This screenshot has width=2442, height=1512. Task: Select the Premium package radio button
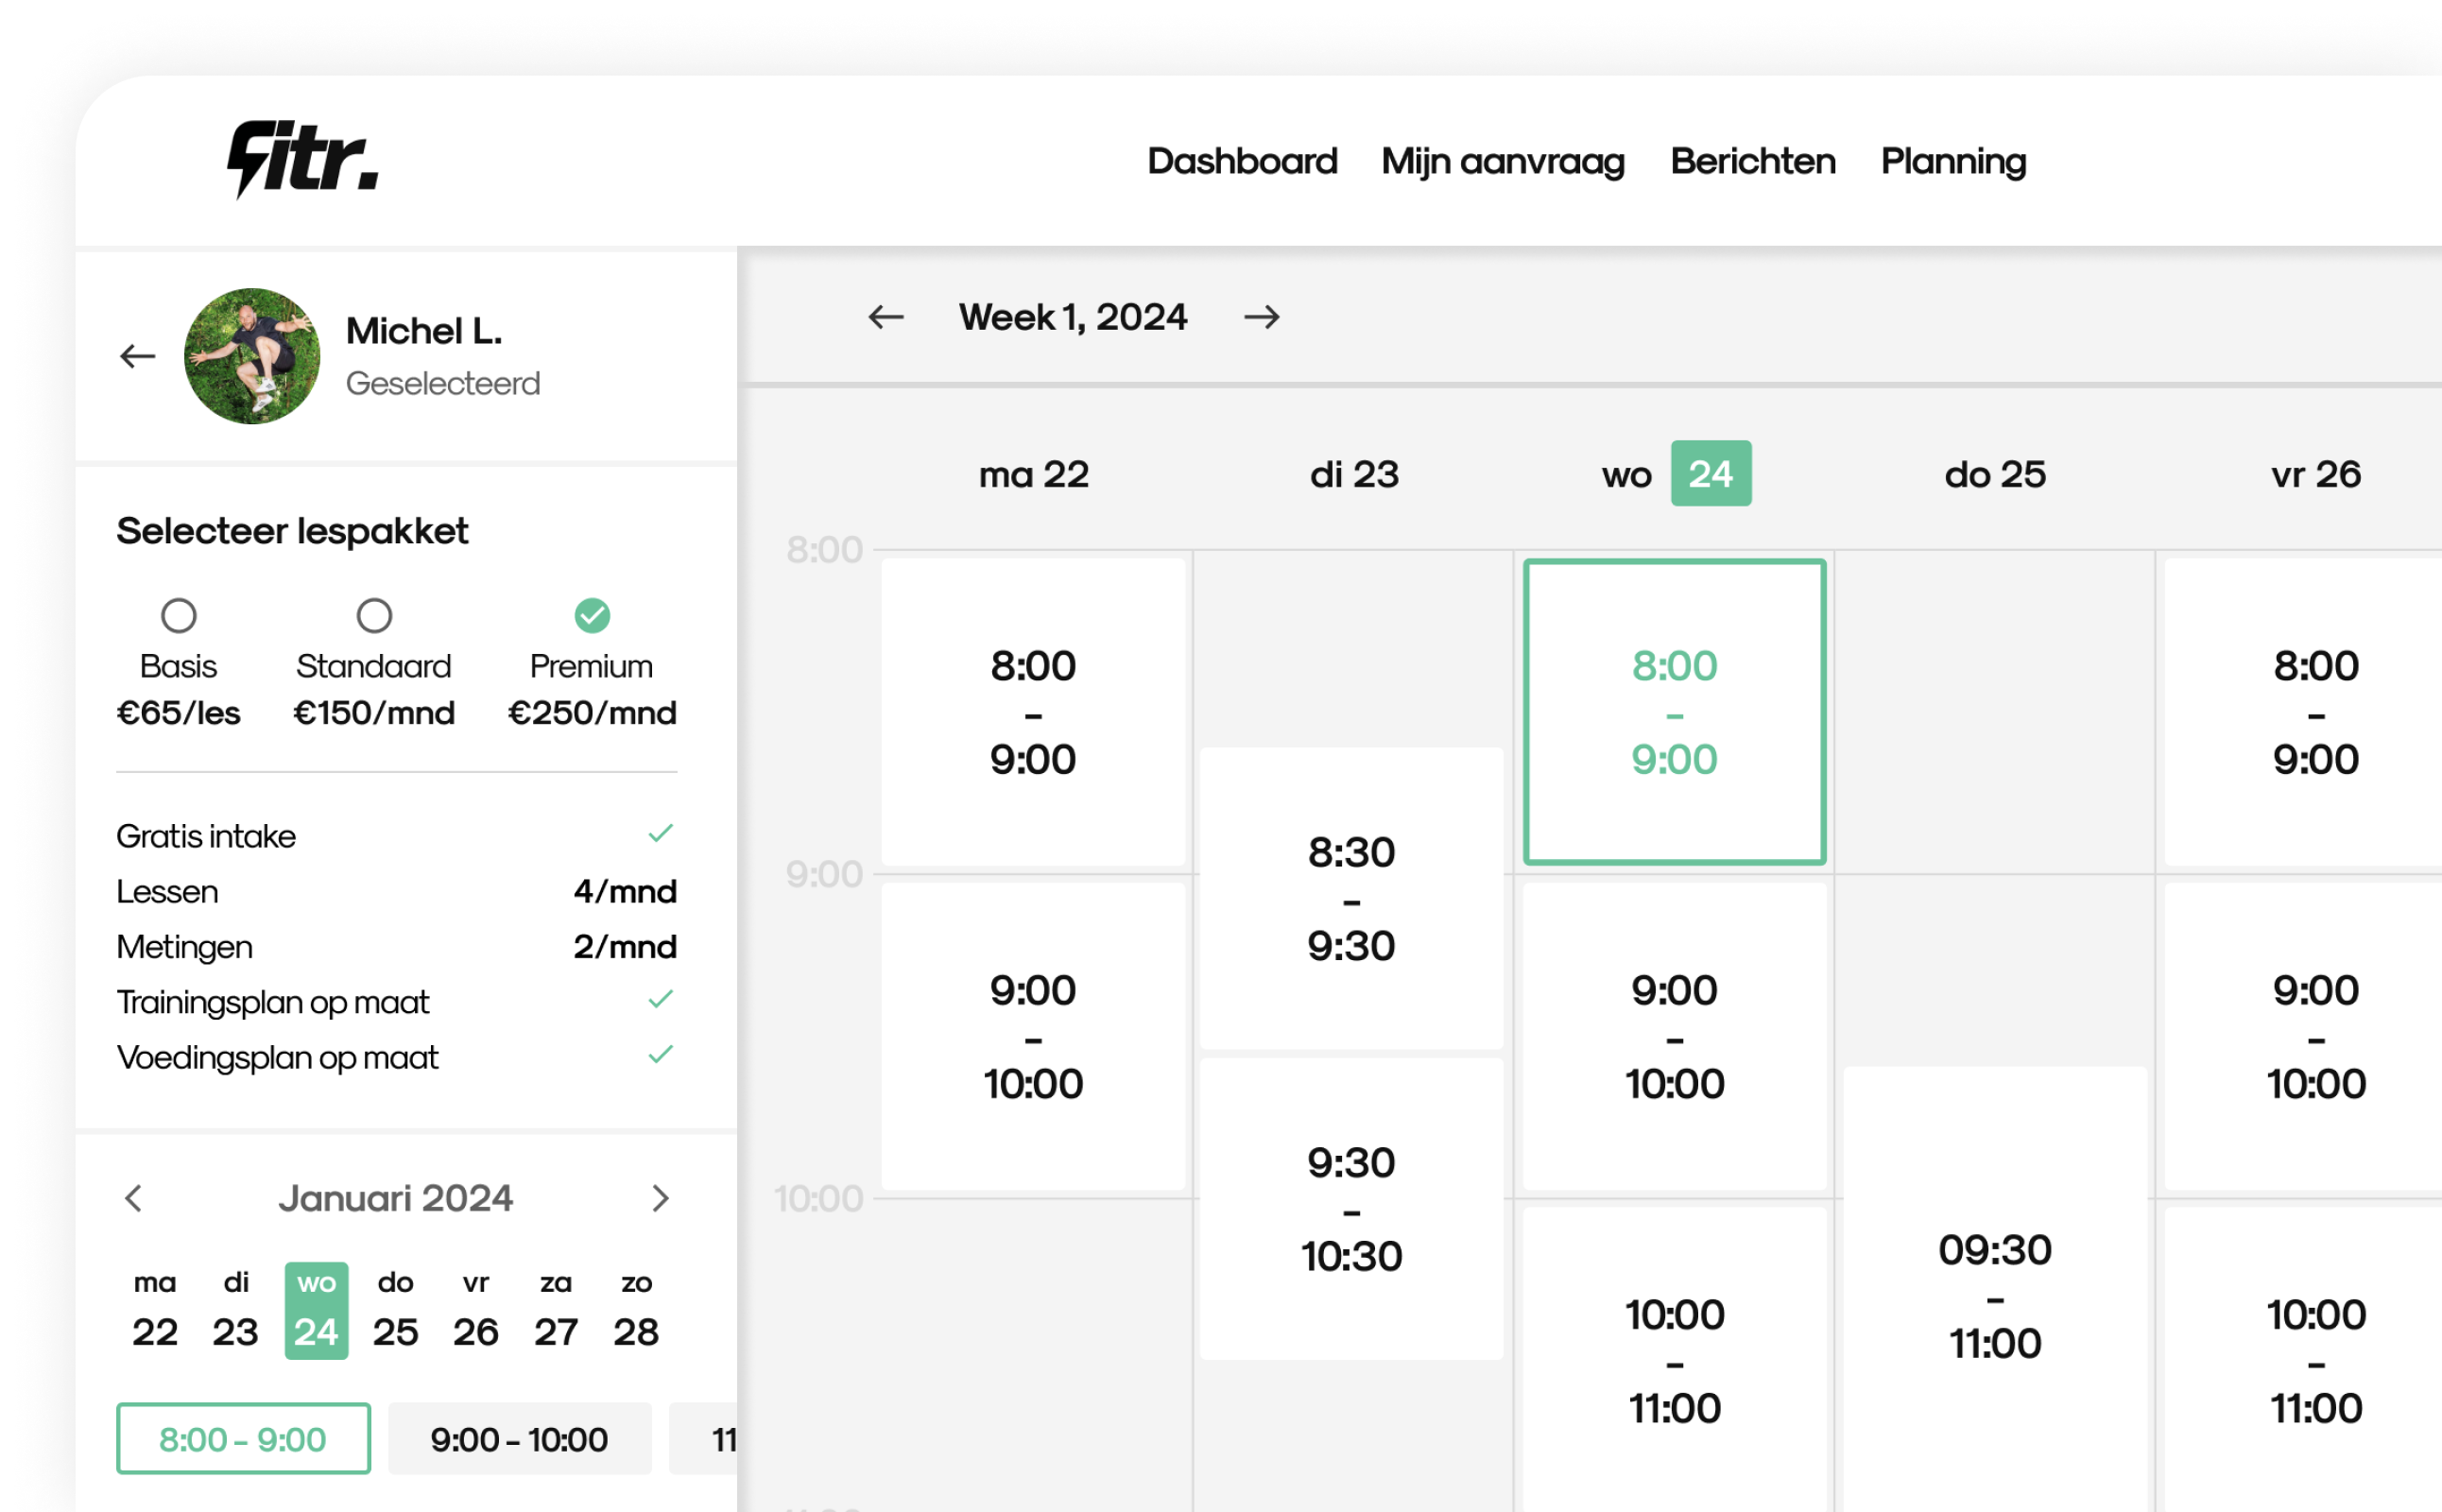click(592, 615)
